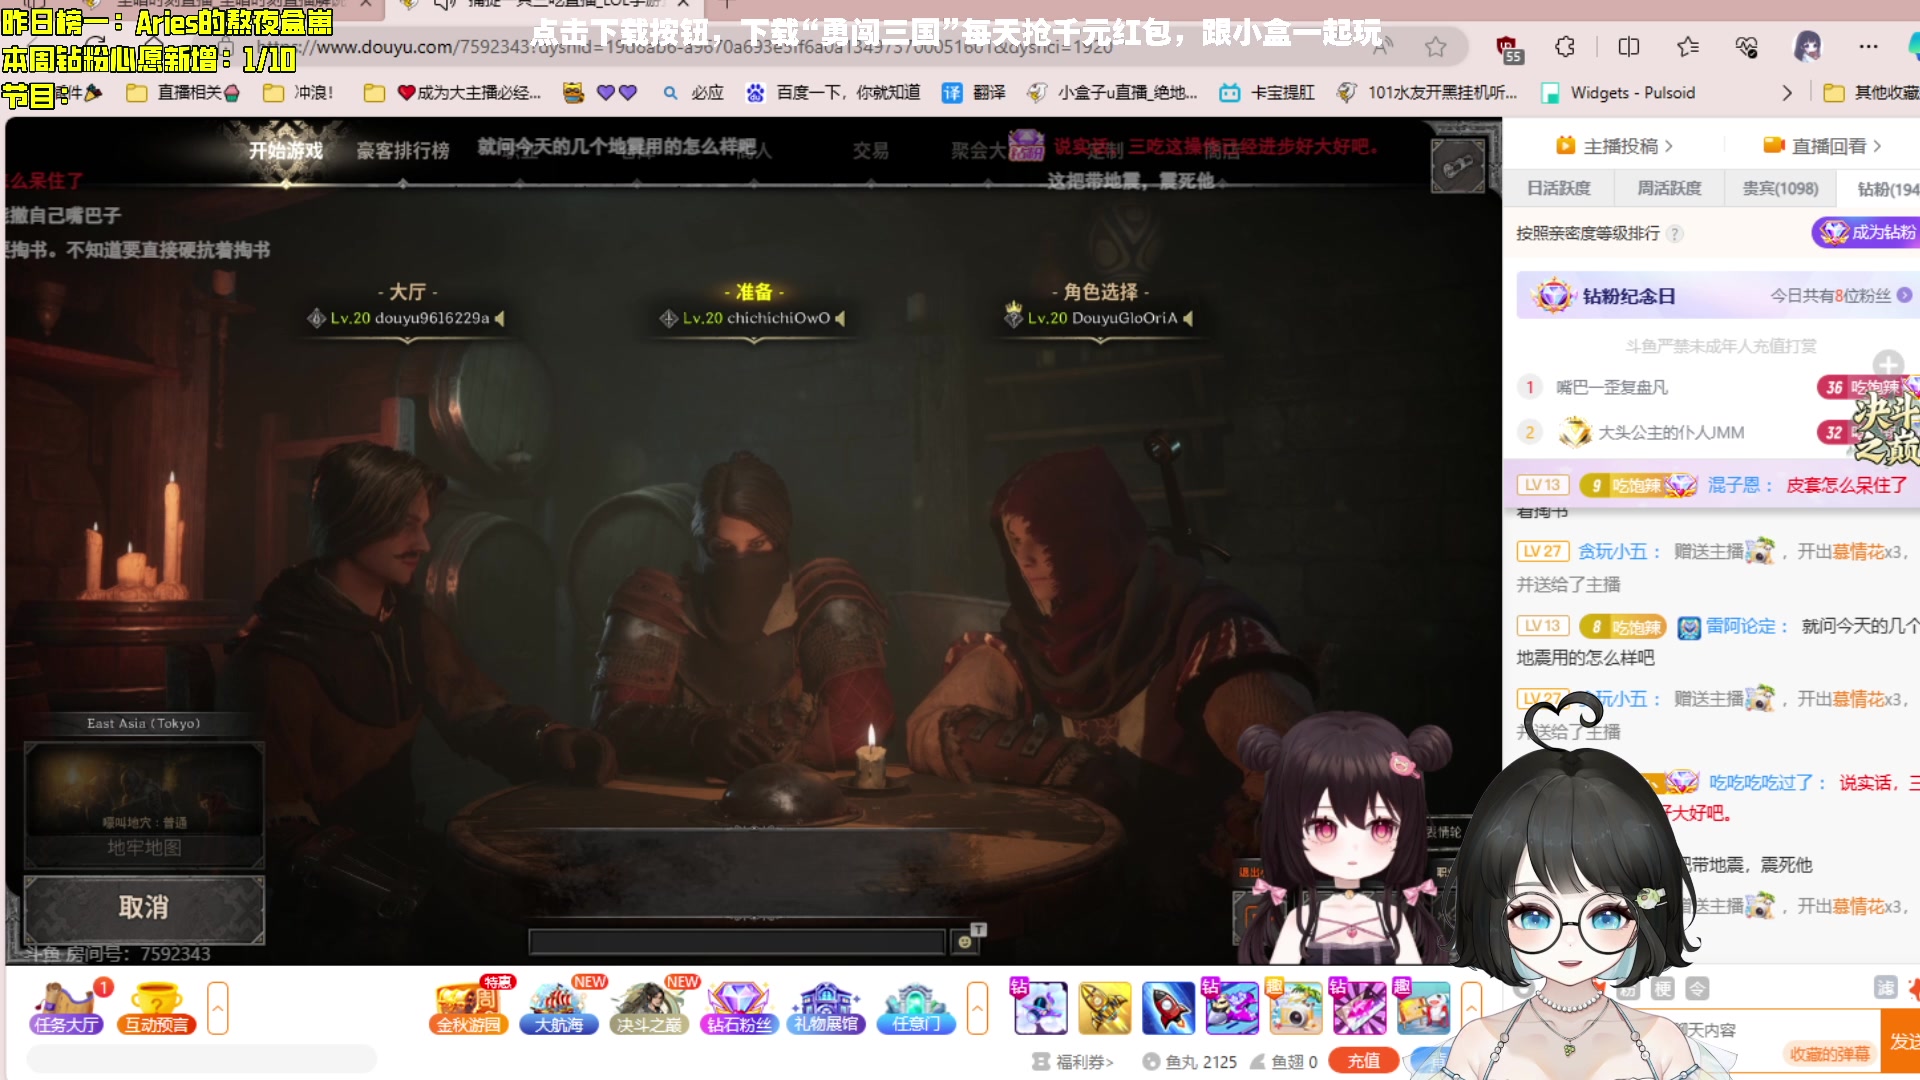Show more bookmarks chevron

point(1787,93)
